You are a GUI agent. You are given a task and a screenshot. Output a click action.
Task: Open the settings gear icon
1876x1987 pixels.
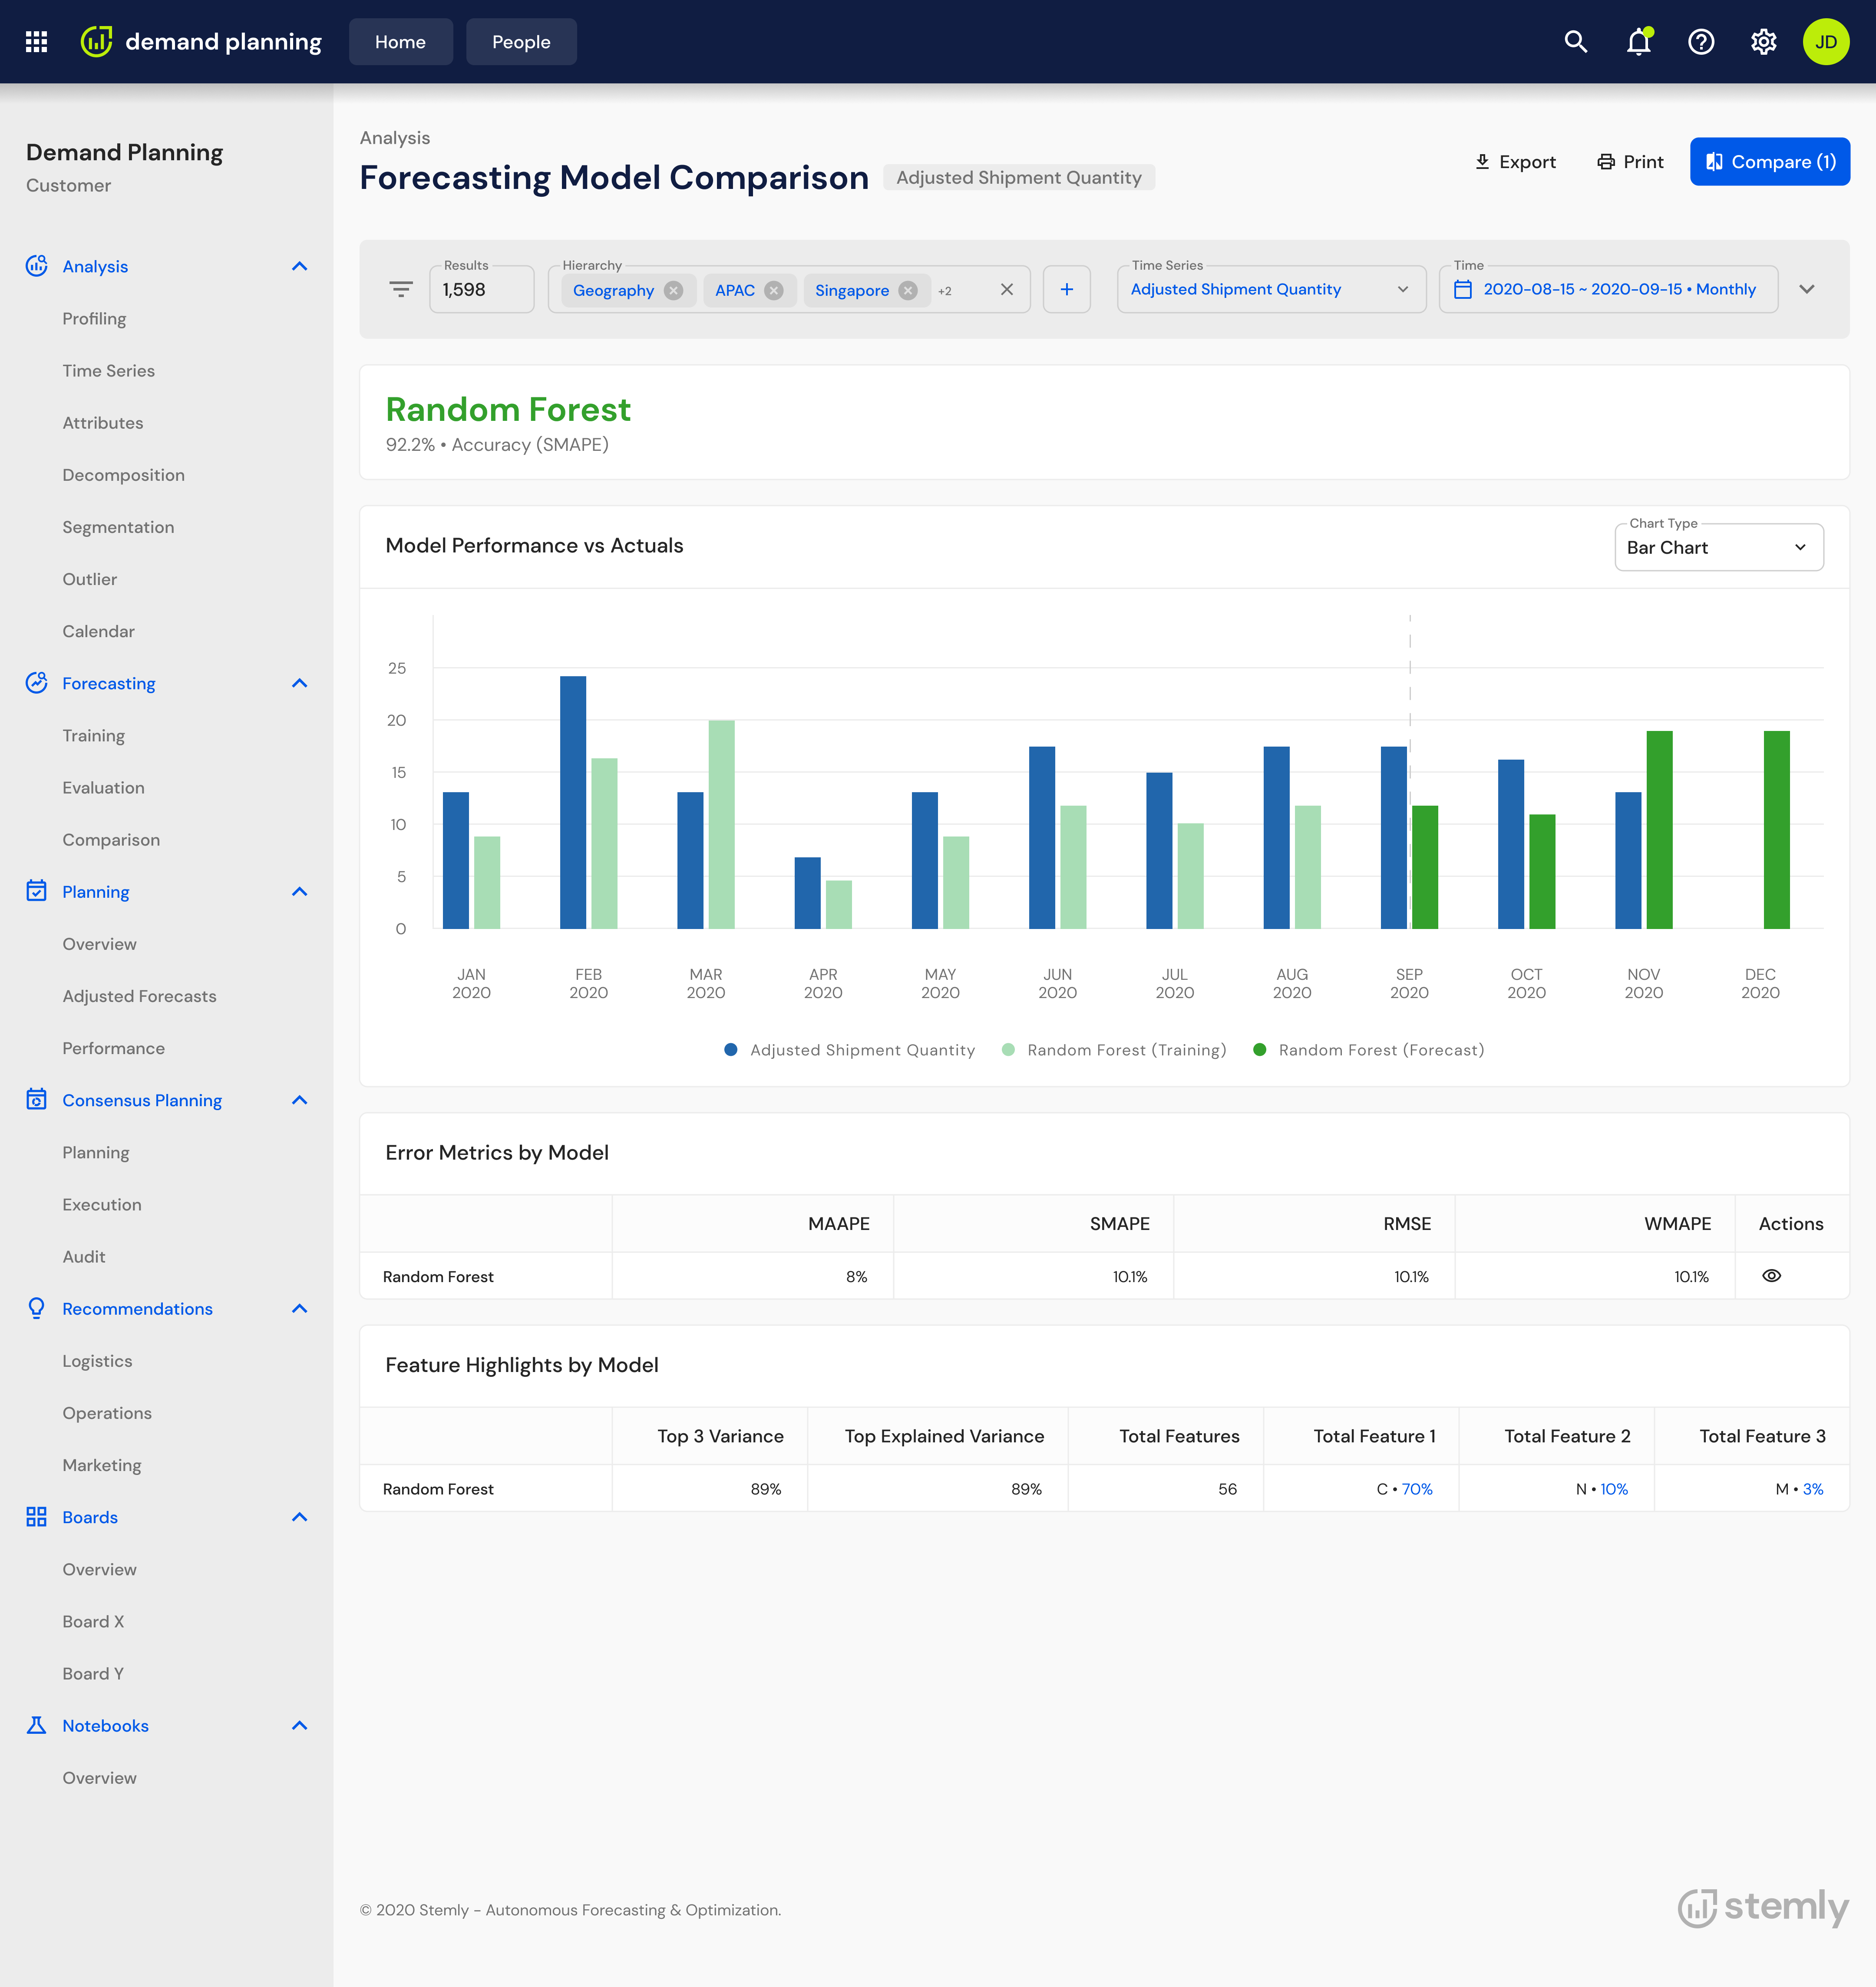1764,42
